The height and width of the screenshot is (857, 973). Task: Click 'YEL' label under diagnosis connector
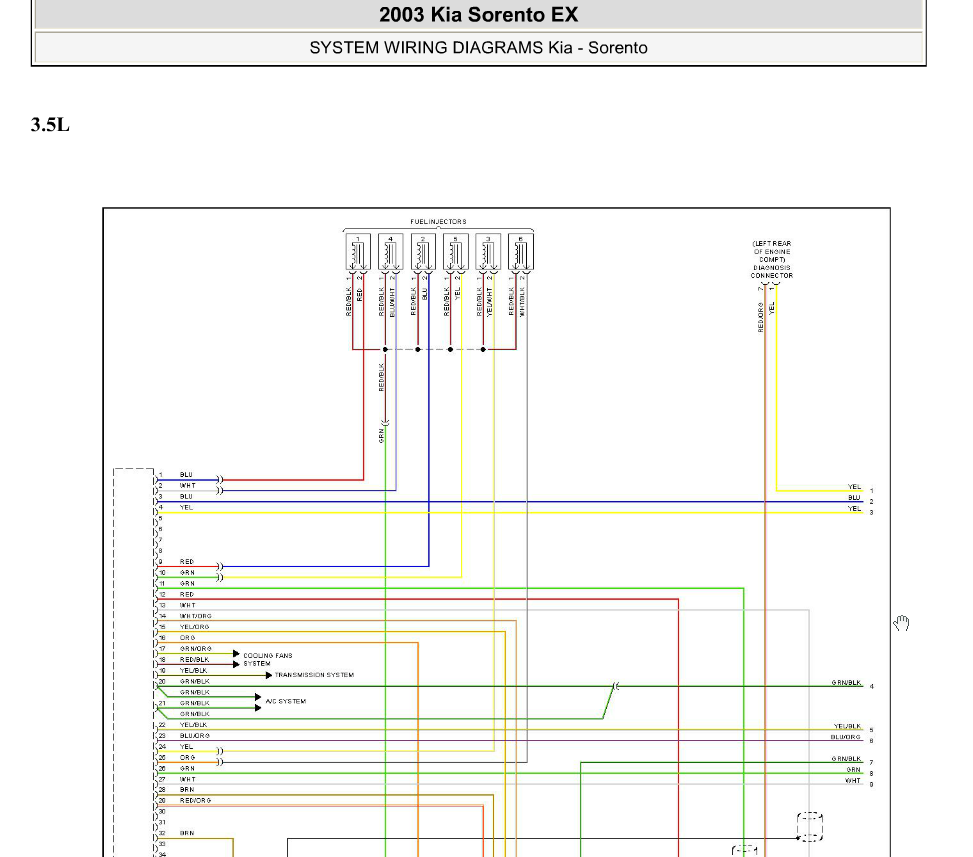772,308
